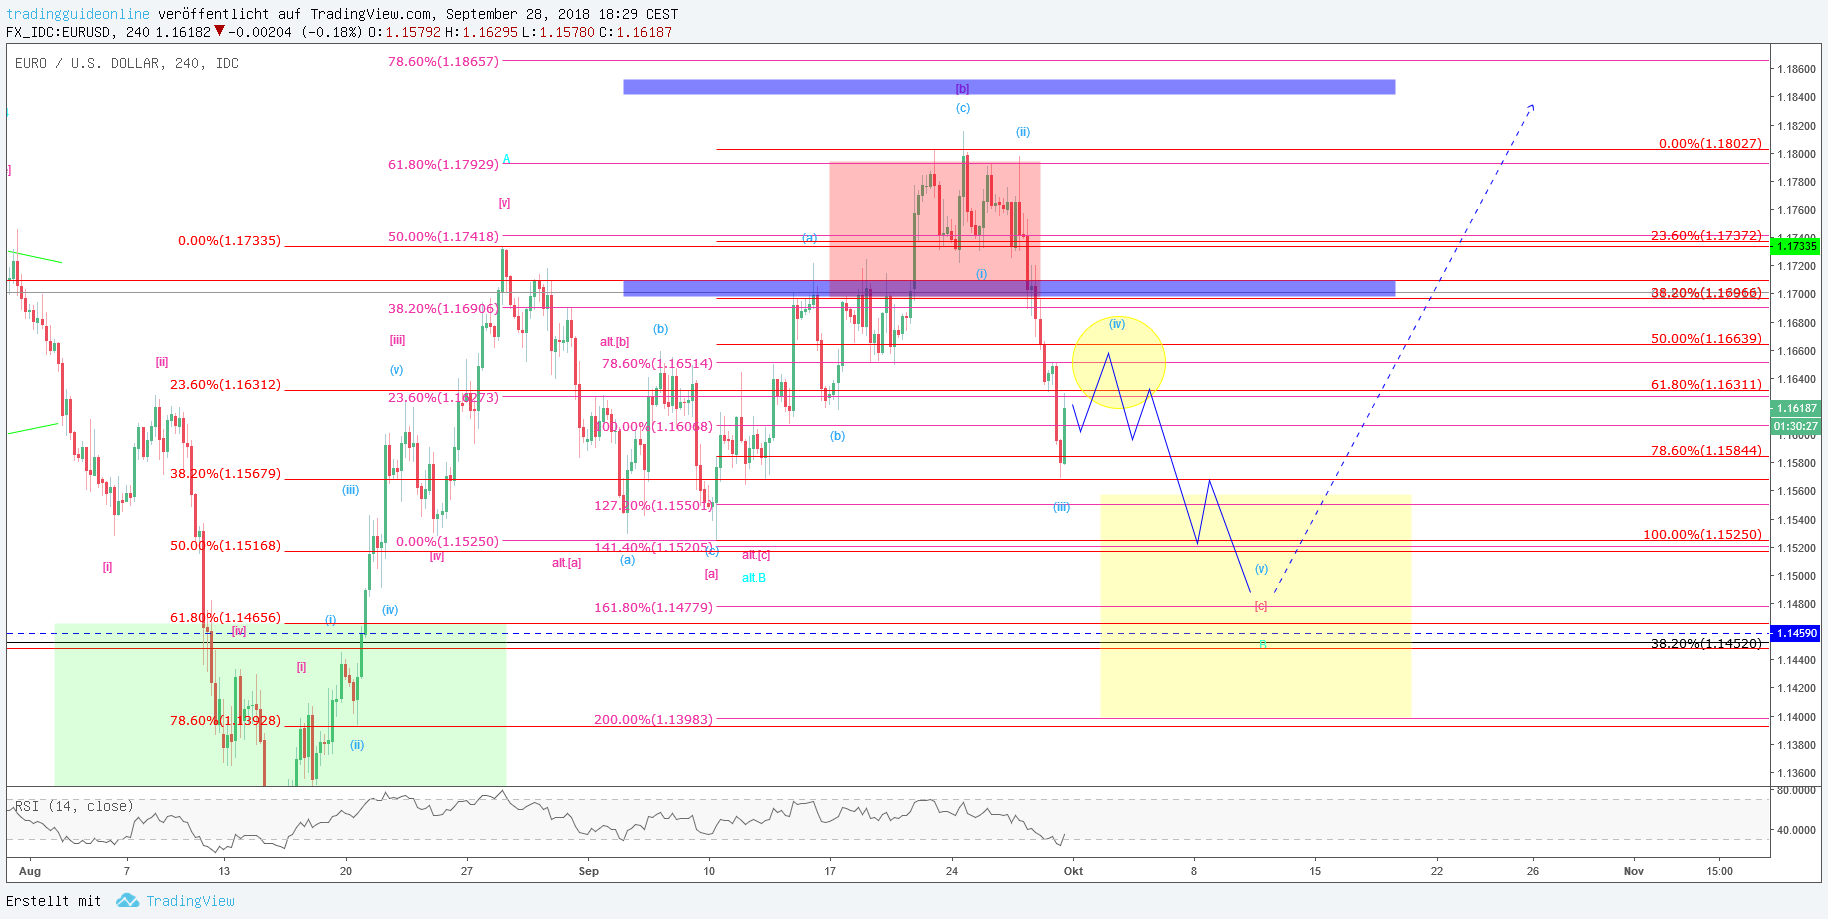Click the Sep date on time axis
Viewport: 1828px width, 919px height.
tap(589, 871)
